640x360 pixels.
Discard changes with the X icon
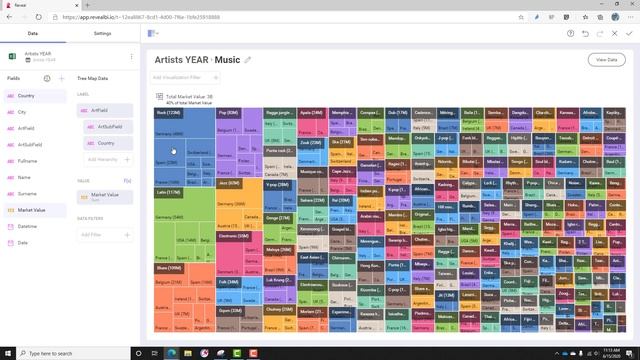pos(615,33)
